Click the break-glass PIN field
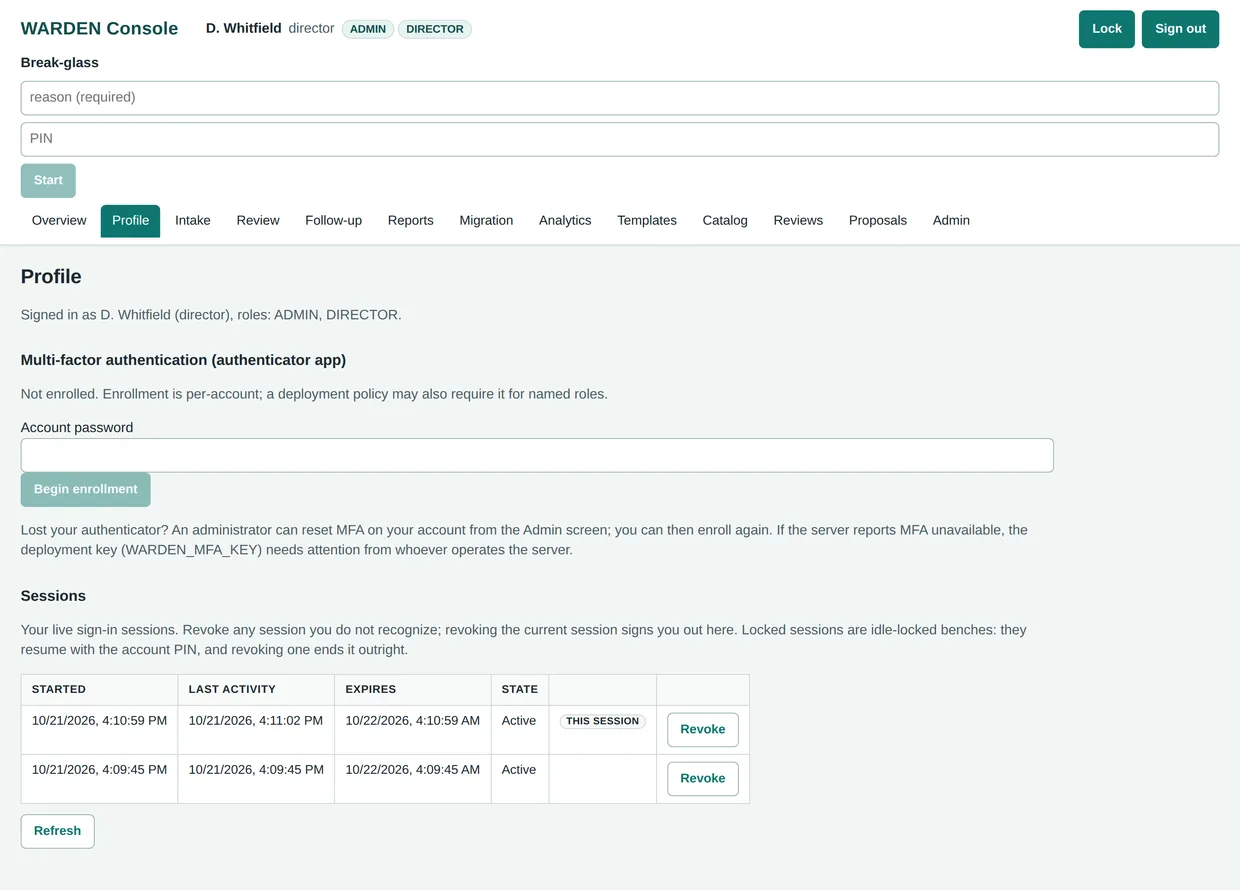1240x890 pixels. coord(620,139)
